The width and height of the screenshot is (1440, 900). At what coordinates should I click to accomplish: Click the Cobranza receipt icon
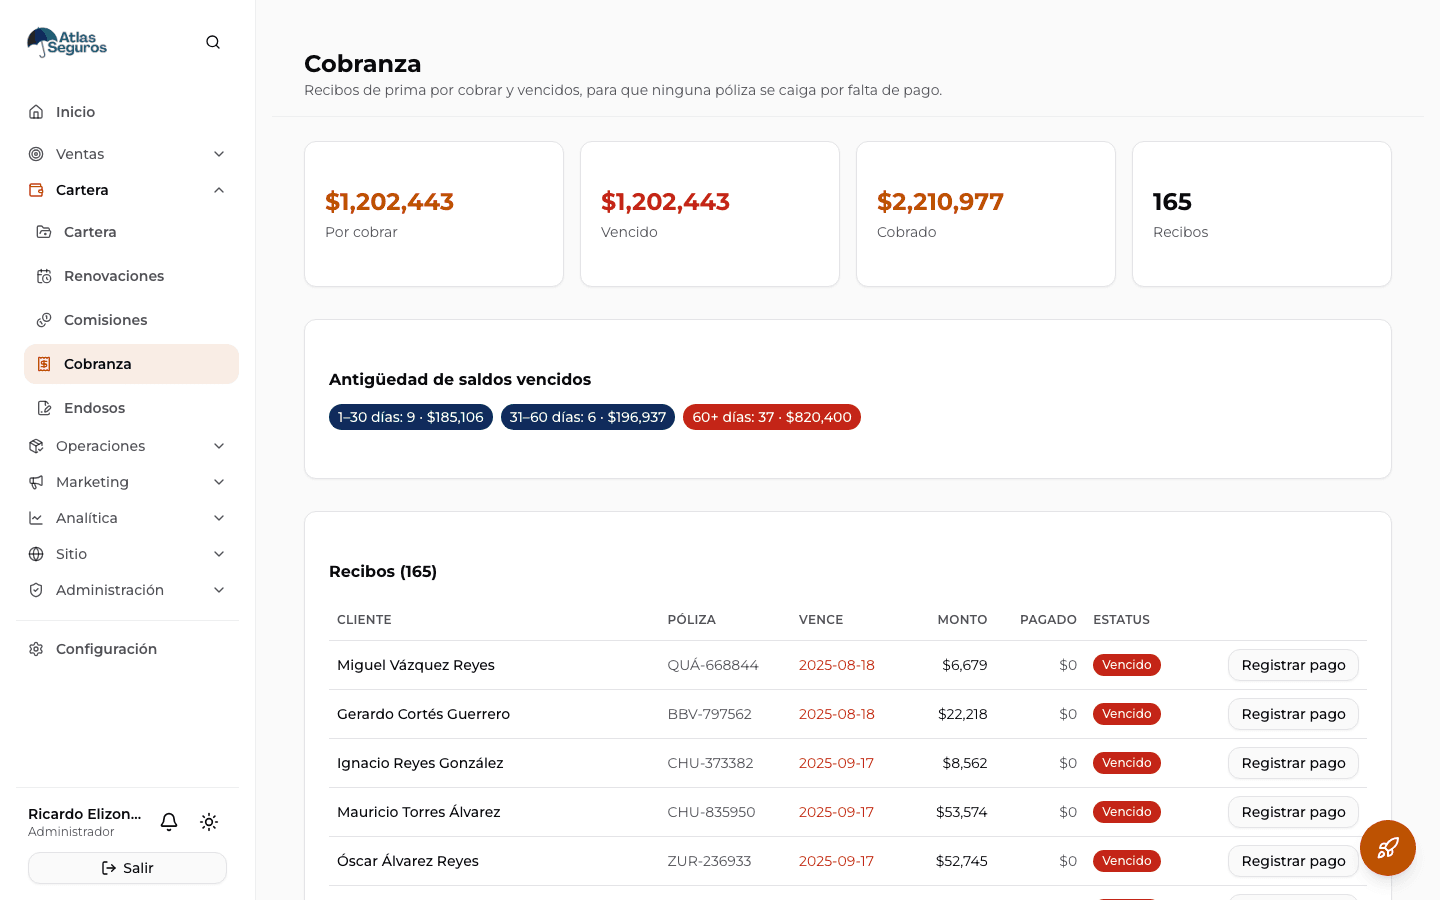[44, 364]
